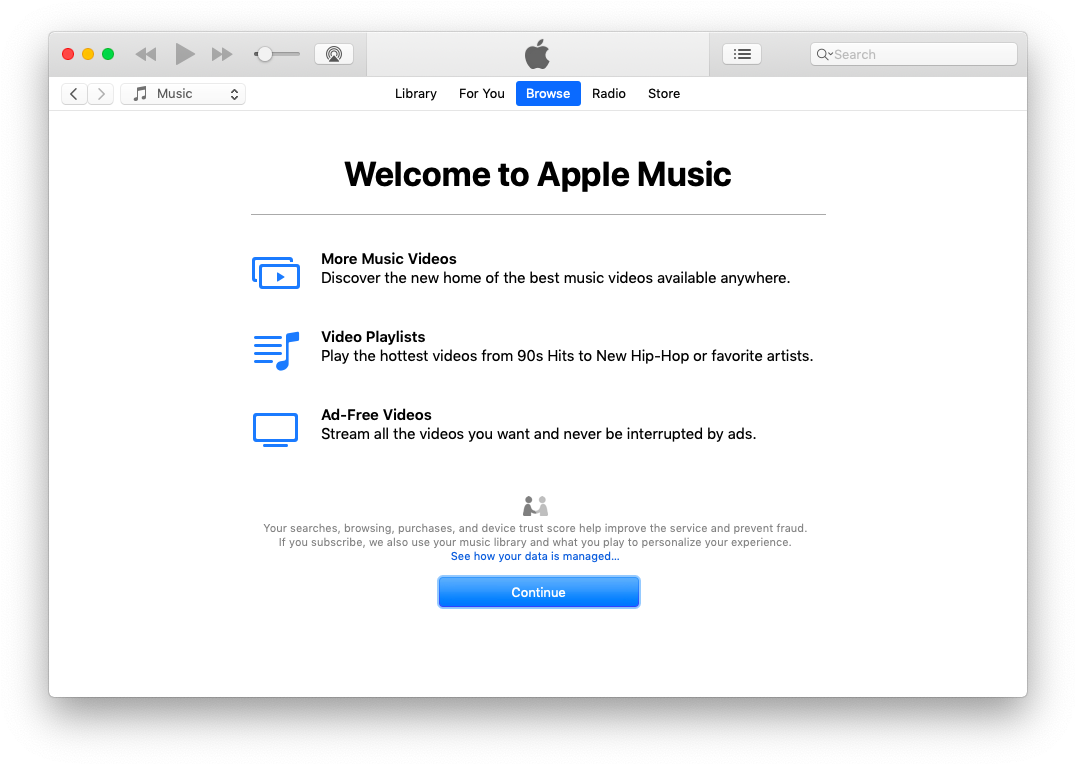1075x764 pixels.
Task: Click the More Music Videos icon
Action: tap(276, 272)
